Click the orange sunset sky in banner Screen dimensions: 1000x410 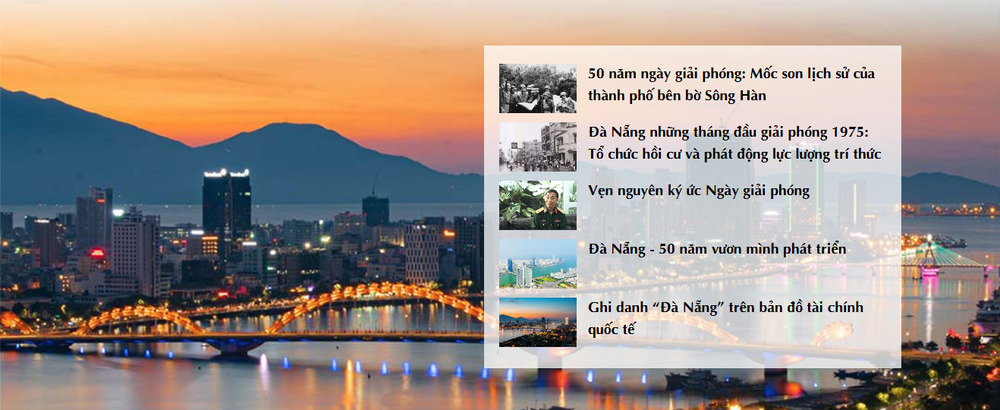(x=250, y=60)
